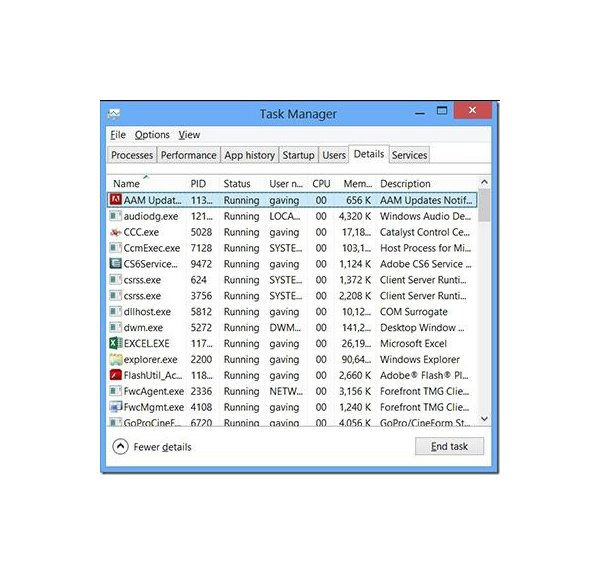
Task: Sort by the Description column header
Action: tap(405, 184)
